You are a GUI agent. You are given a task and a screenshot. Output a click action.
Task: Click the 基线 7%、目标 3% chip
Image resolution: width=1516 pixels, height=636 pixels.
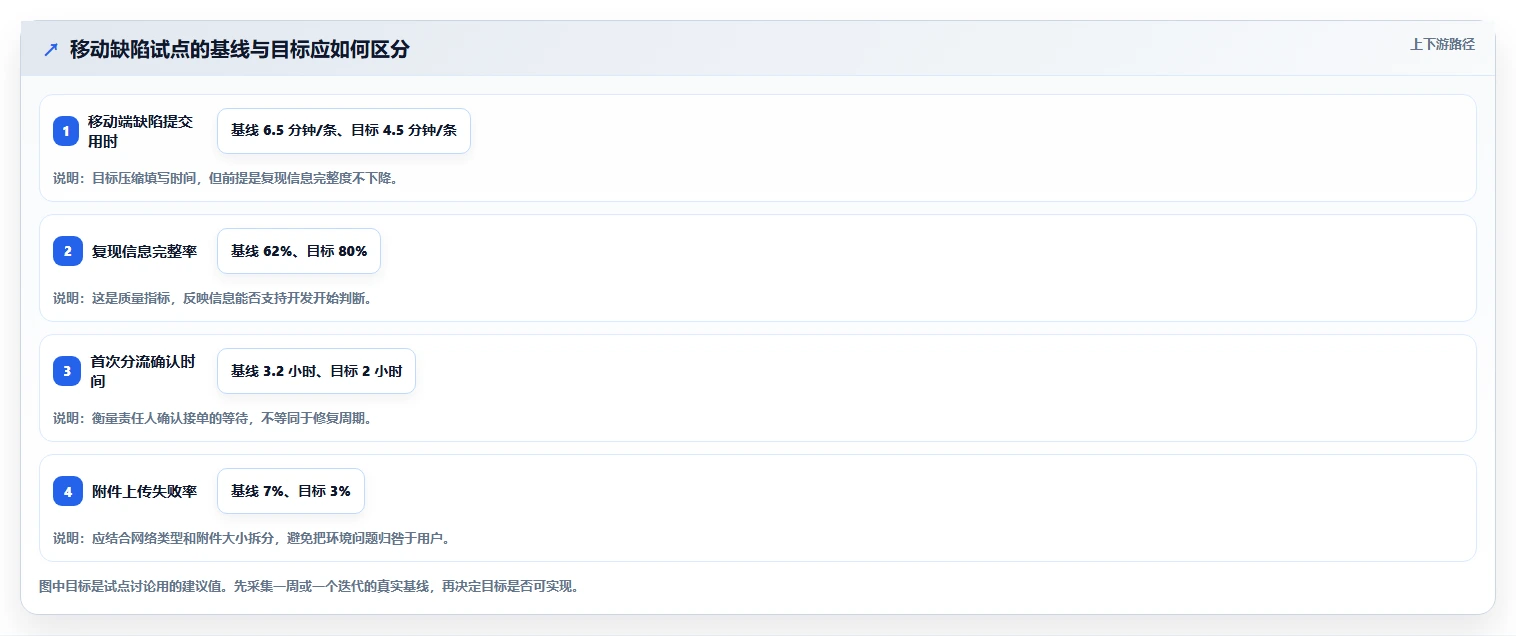click(x=291, y=491)
